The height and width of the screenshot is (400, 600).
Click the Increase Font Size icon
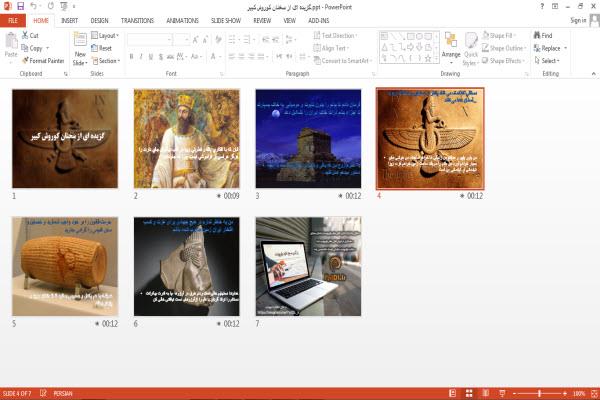196,39
